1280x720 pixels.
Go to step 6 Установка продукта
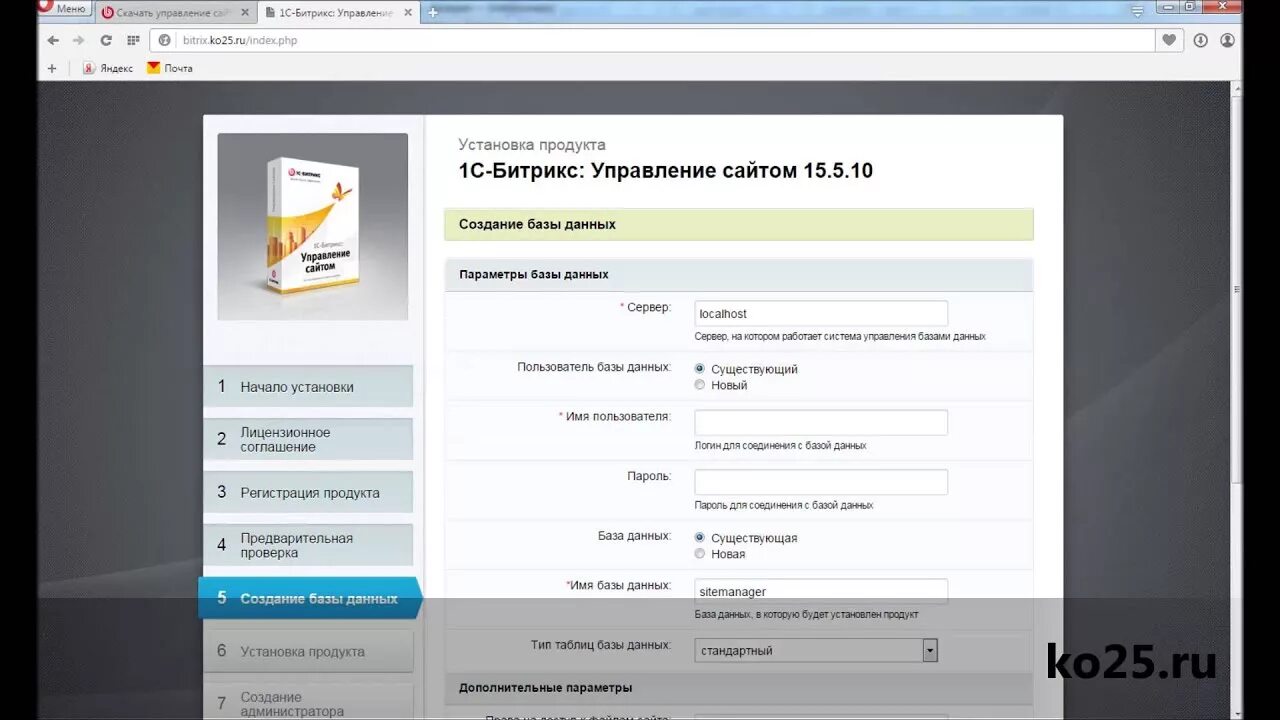(308, 651)
